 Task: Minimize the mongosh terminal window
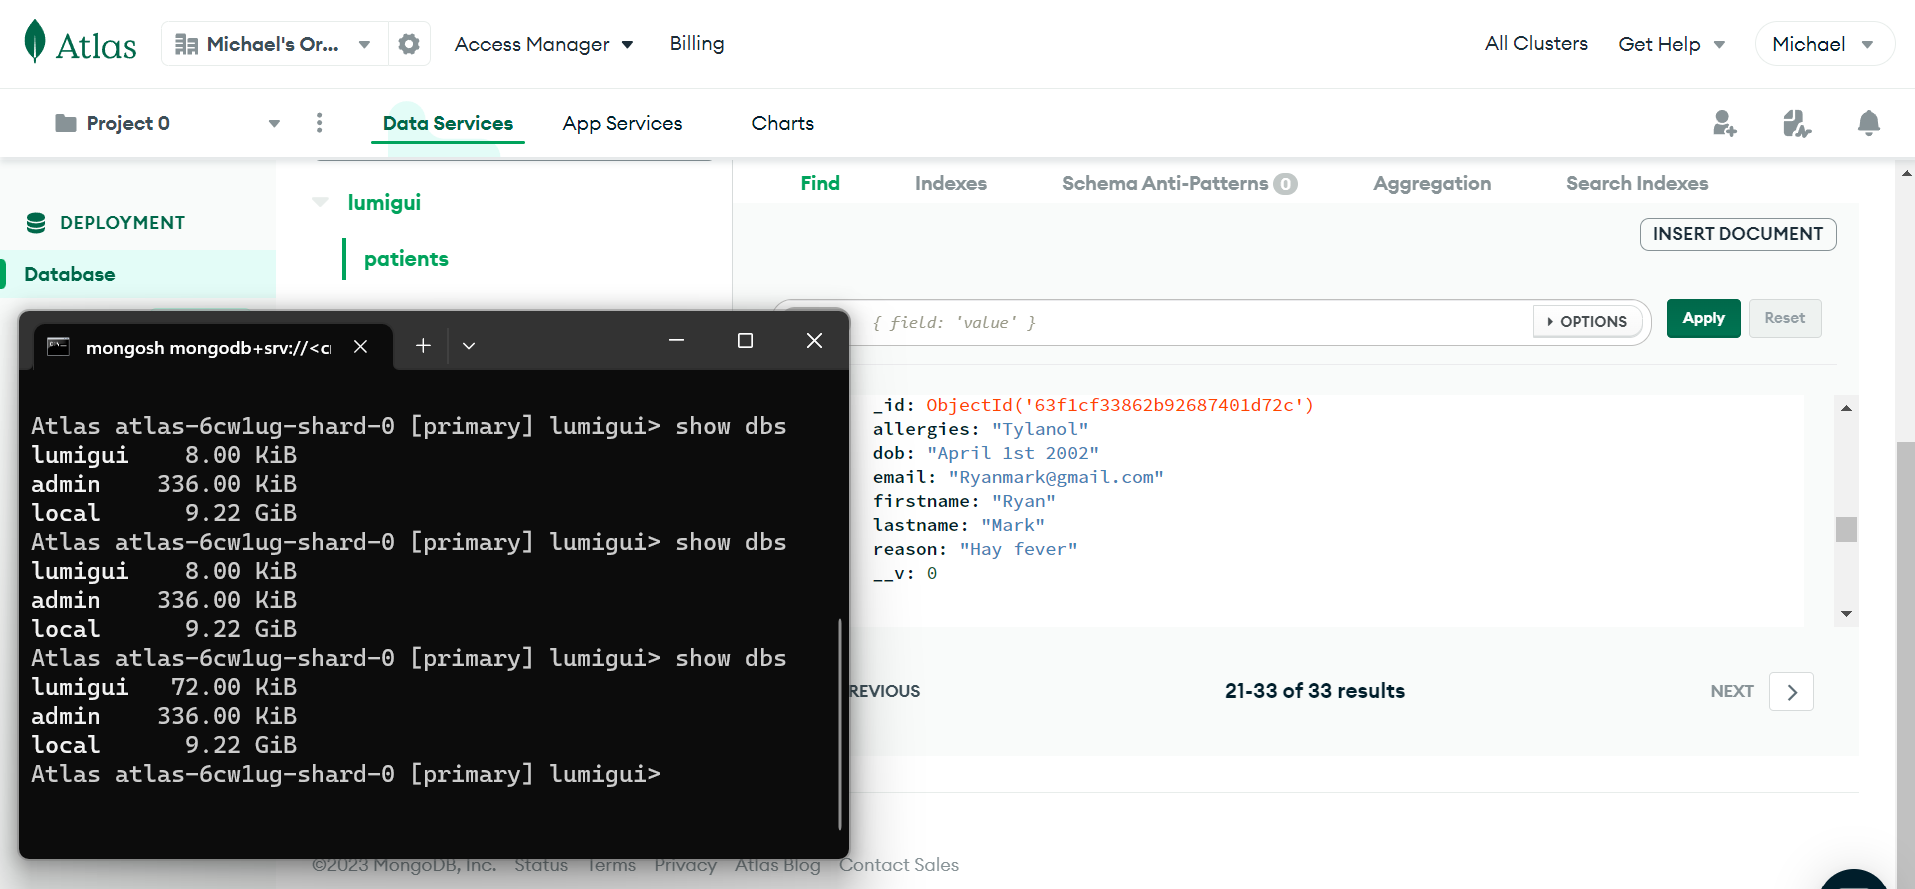[677, 341]
